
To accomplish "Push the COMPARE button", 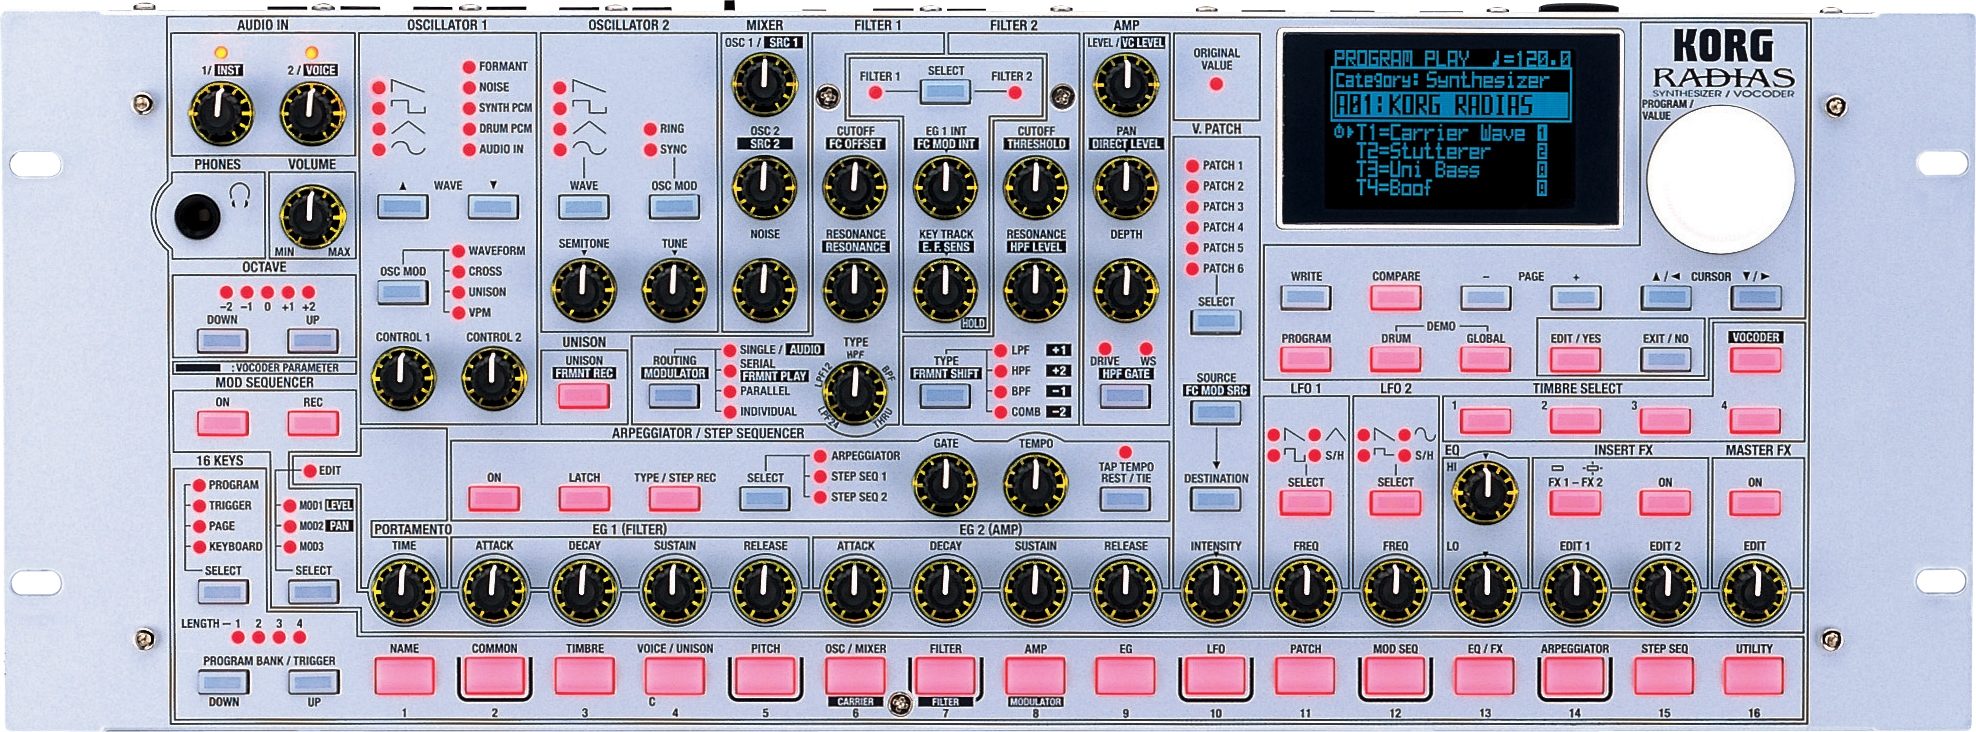I will coord(1396,297).
